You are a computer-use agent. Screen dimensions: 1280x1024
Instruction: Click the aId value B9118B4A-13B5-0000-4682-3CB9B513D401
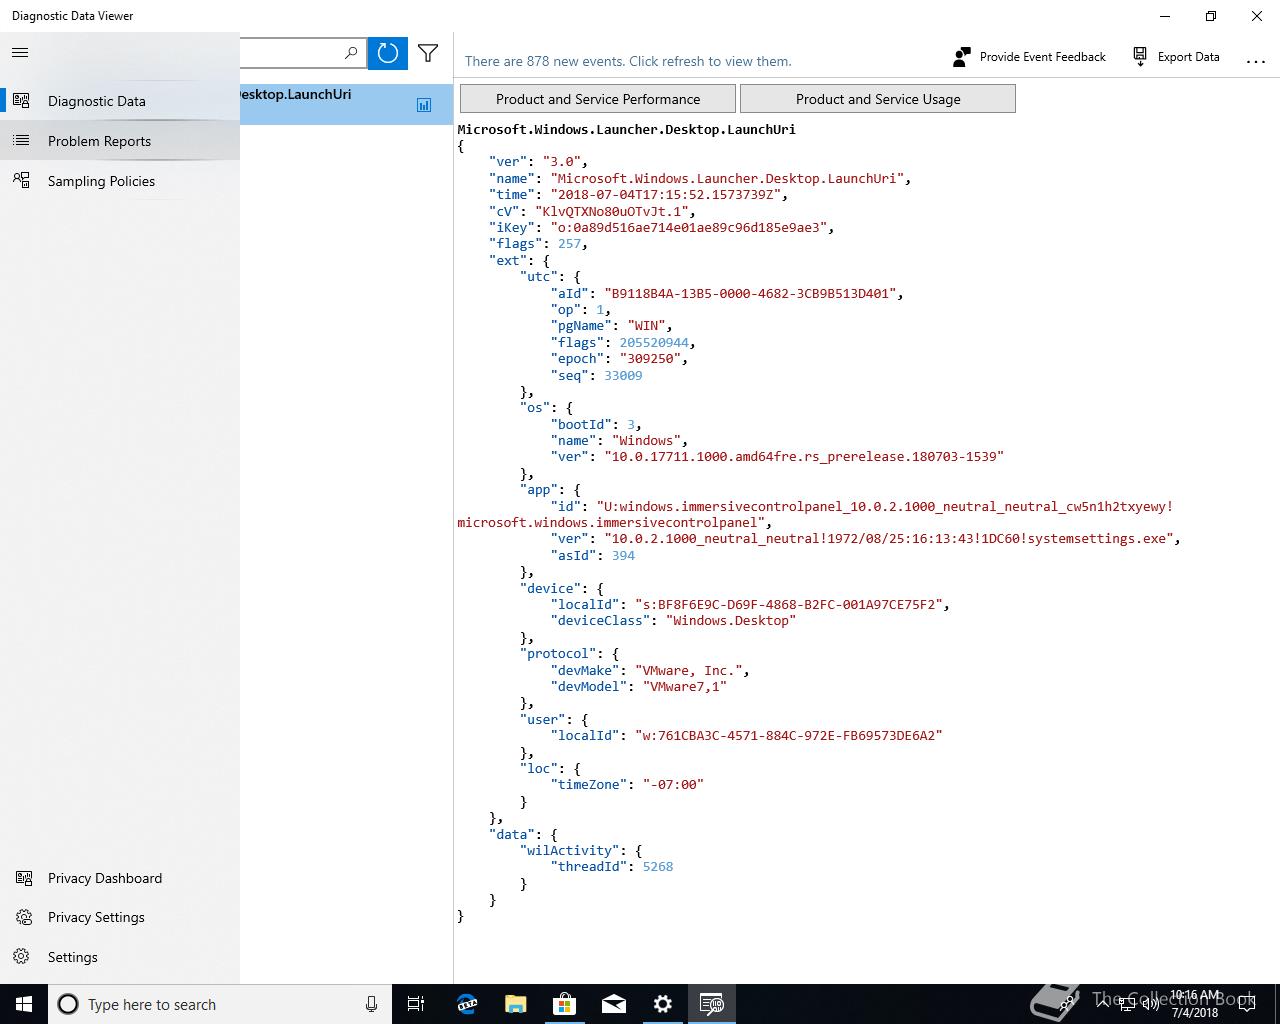[x=751, y=294]
